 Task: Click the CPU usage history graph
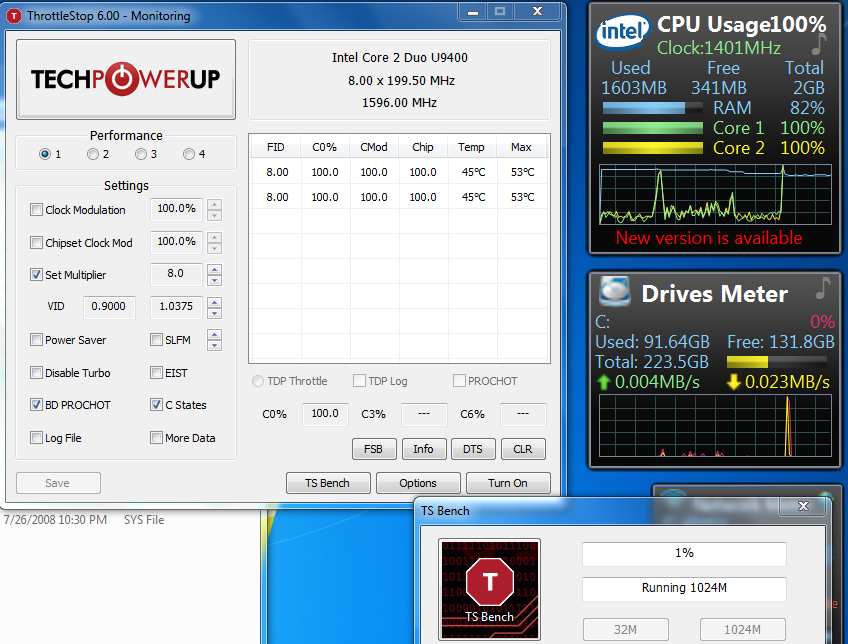(715, 194)
